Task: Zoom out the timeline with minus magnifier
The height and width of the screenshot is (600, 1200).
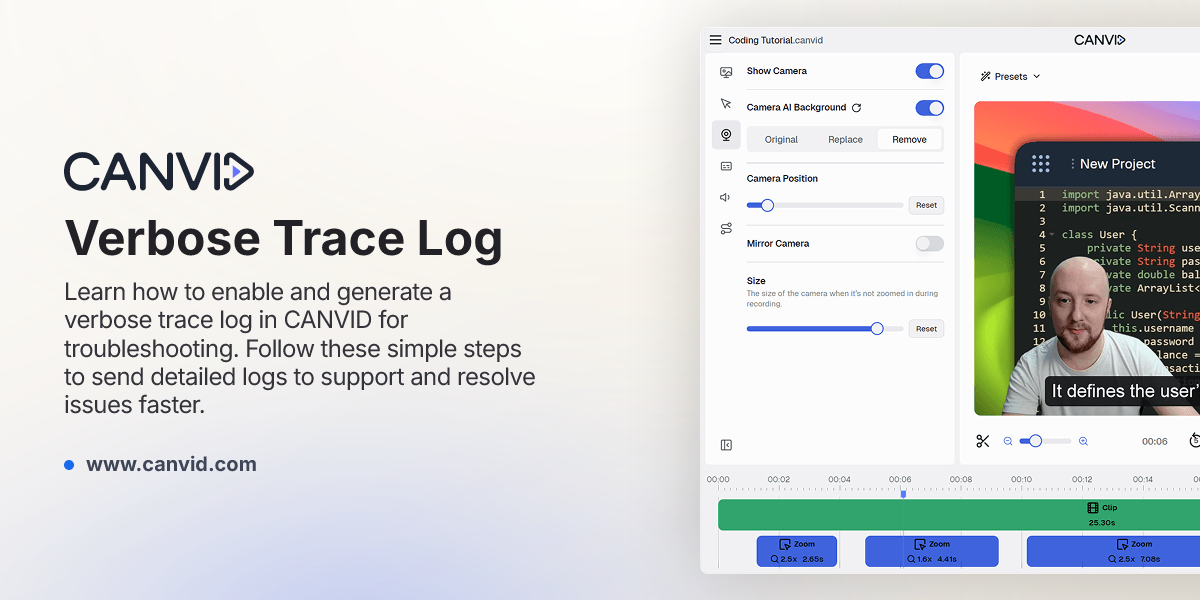Action: click(1008, 441)
